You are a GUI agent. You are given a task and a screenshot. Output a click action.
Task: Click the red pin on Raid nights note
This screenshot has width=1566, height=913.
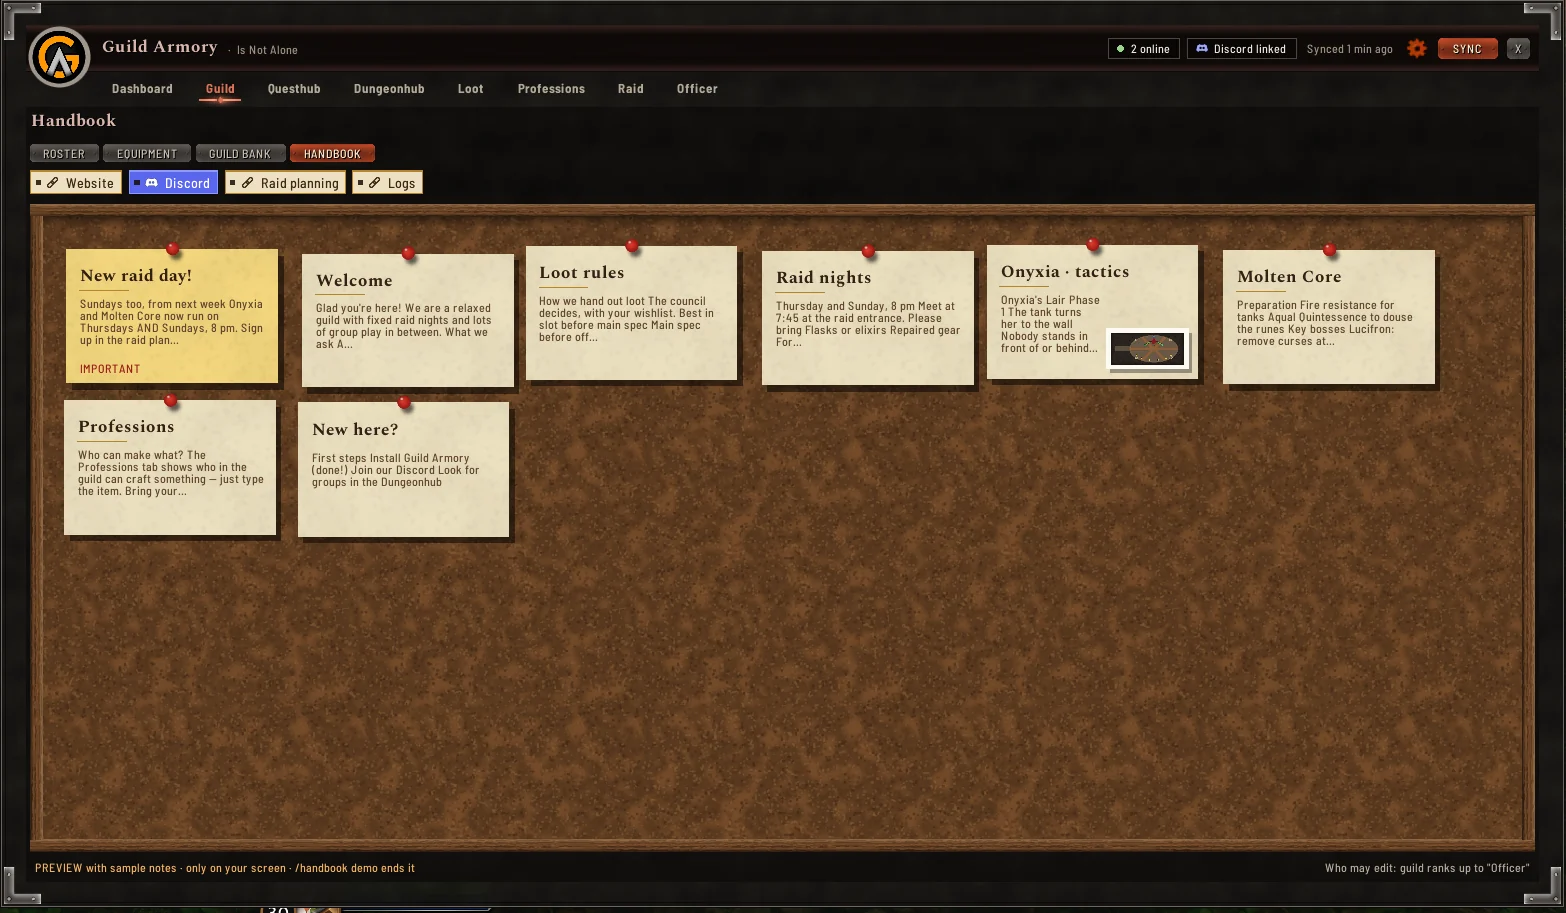click(x=868, y=250)
